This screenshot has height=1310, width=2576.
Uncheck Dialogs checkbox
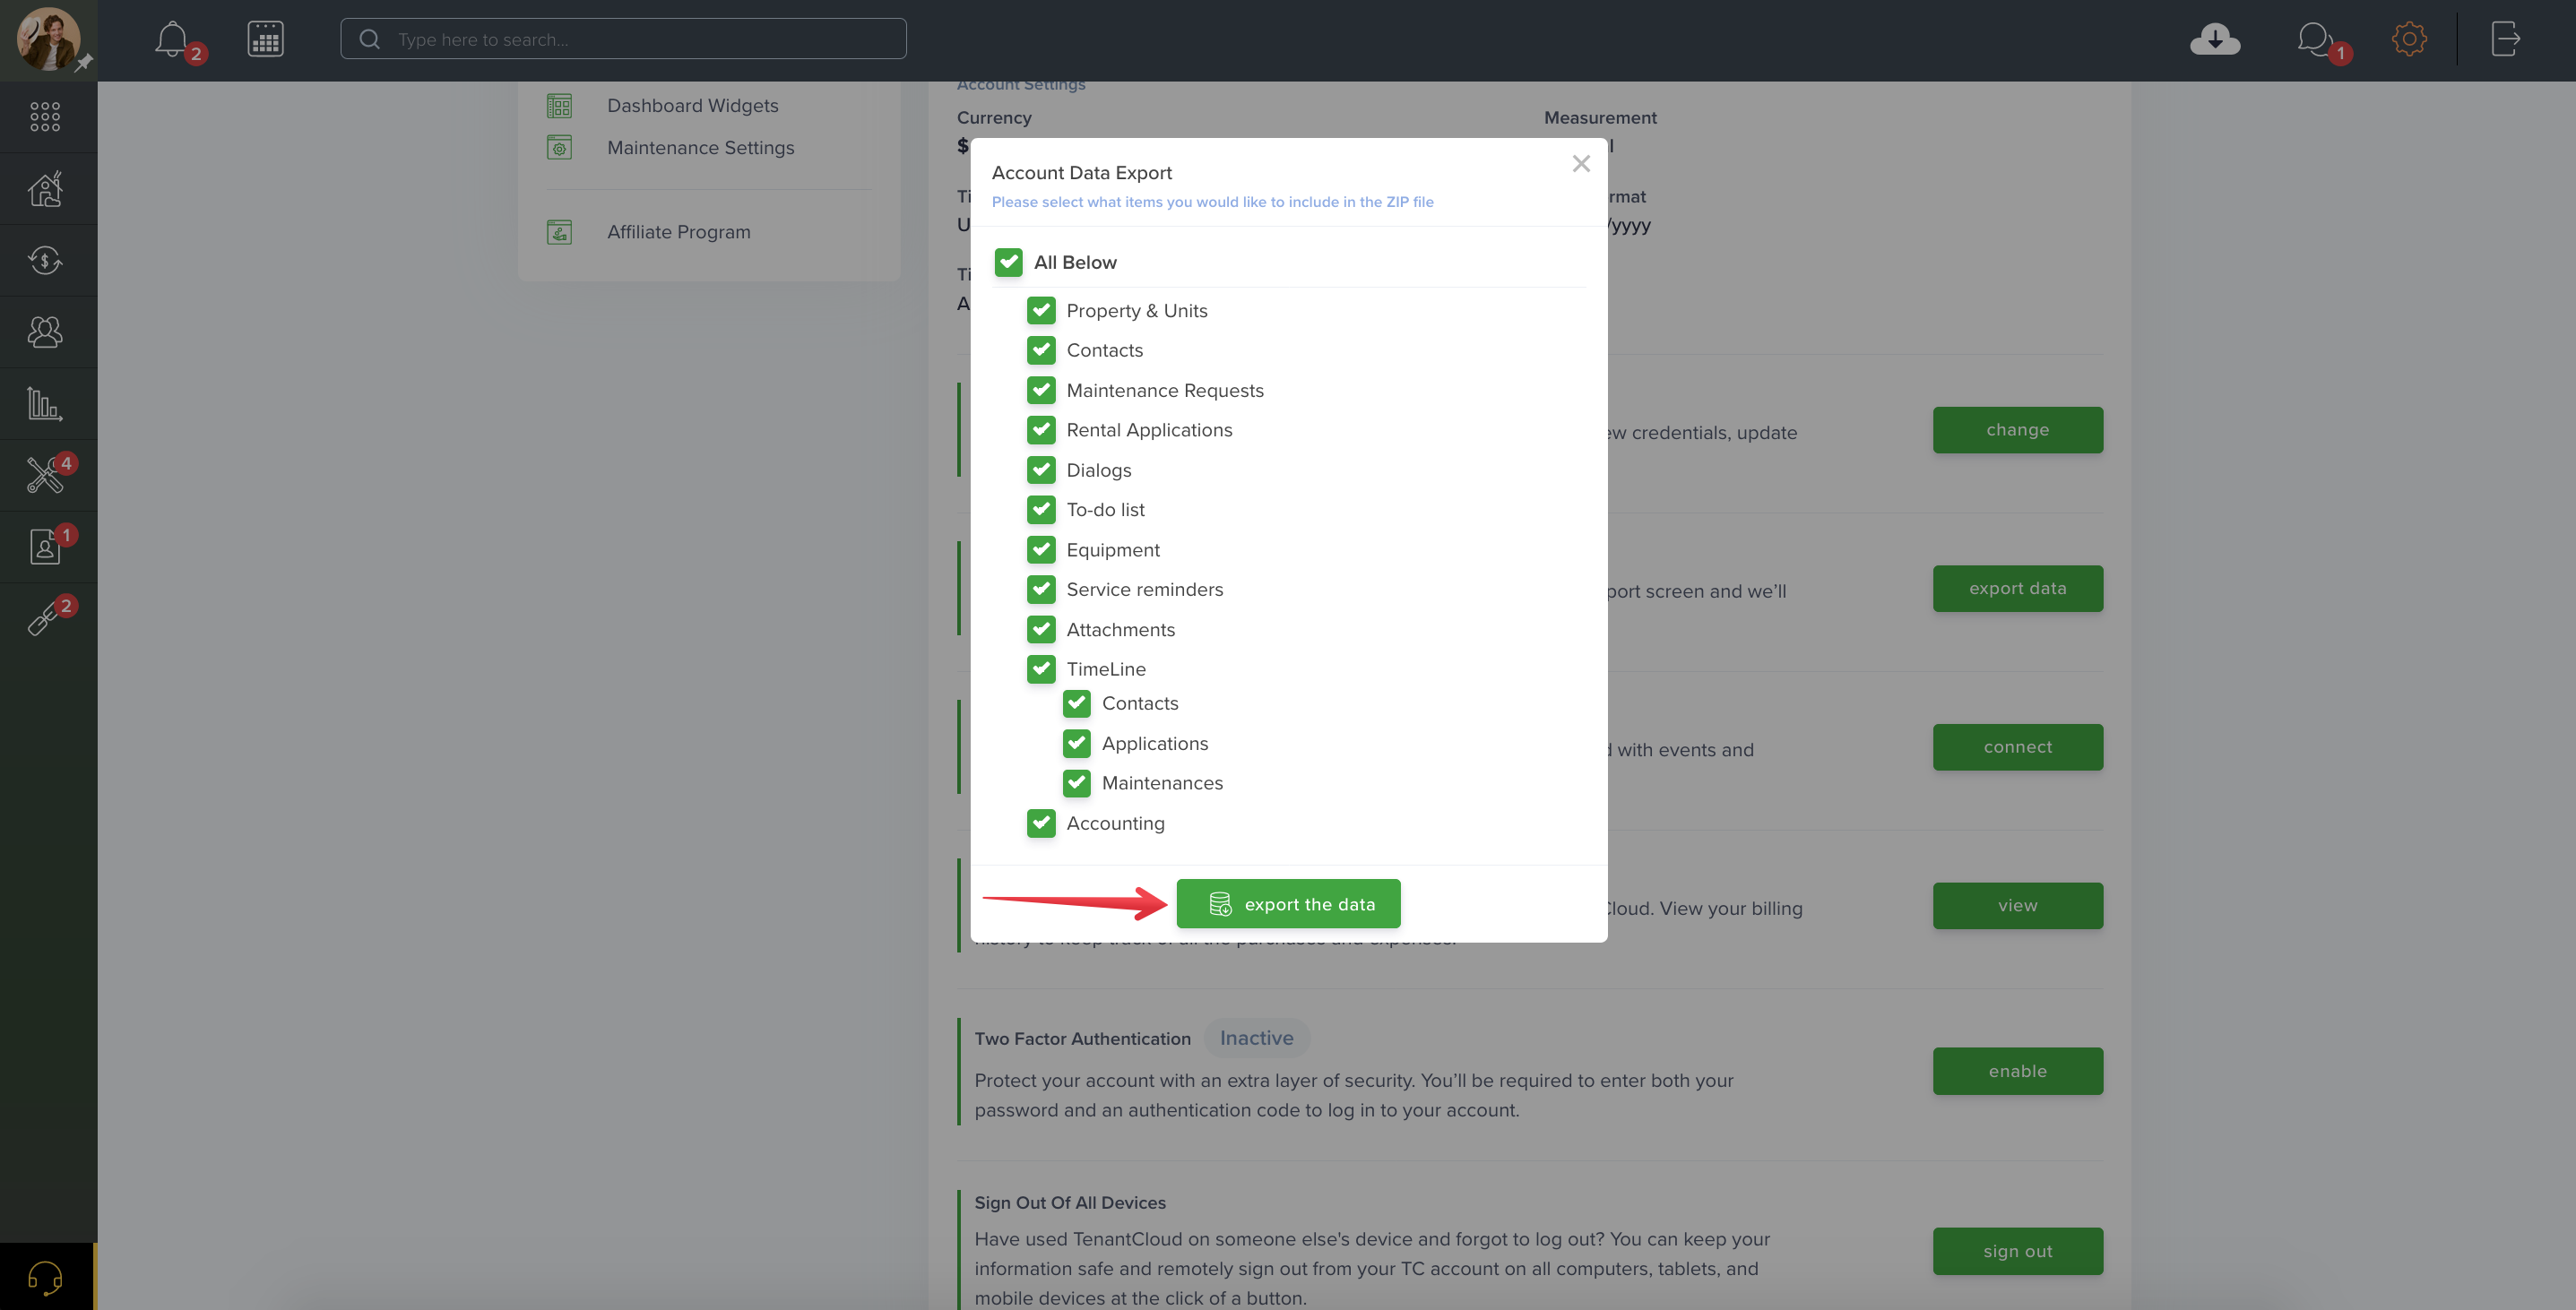pyautogui.click(x=1041, y=470)
